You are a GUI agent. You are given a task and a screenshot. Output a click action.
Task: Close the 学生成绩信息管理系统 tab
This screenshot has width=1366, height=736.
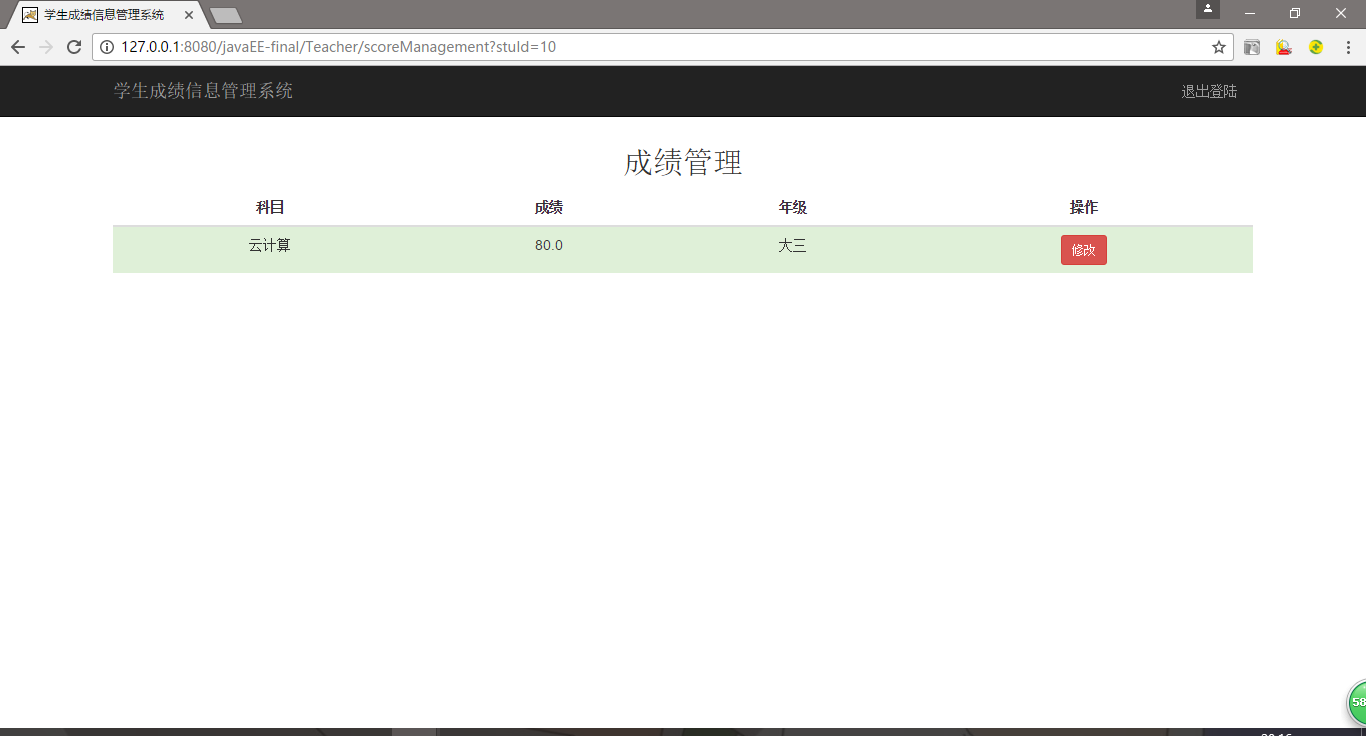point(189,15)
